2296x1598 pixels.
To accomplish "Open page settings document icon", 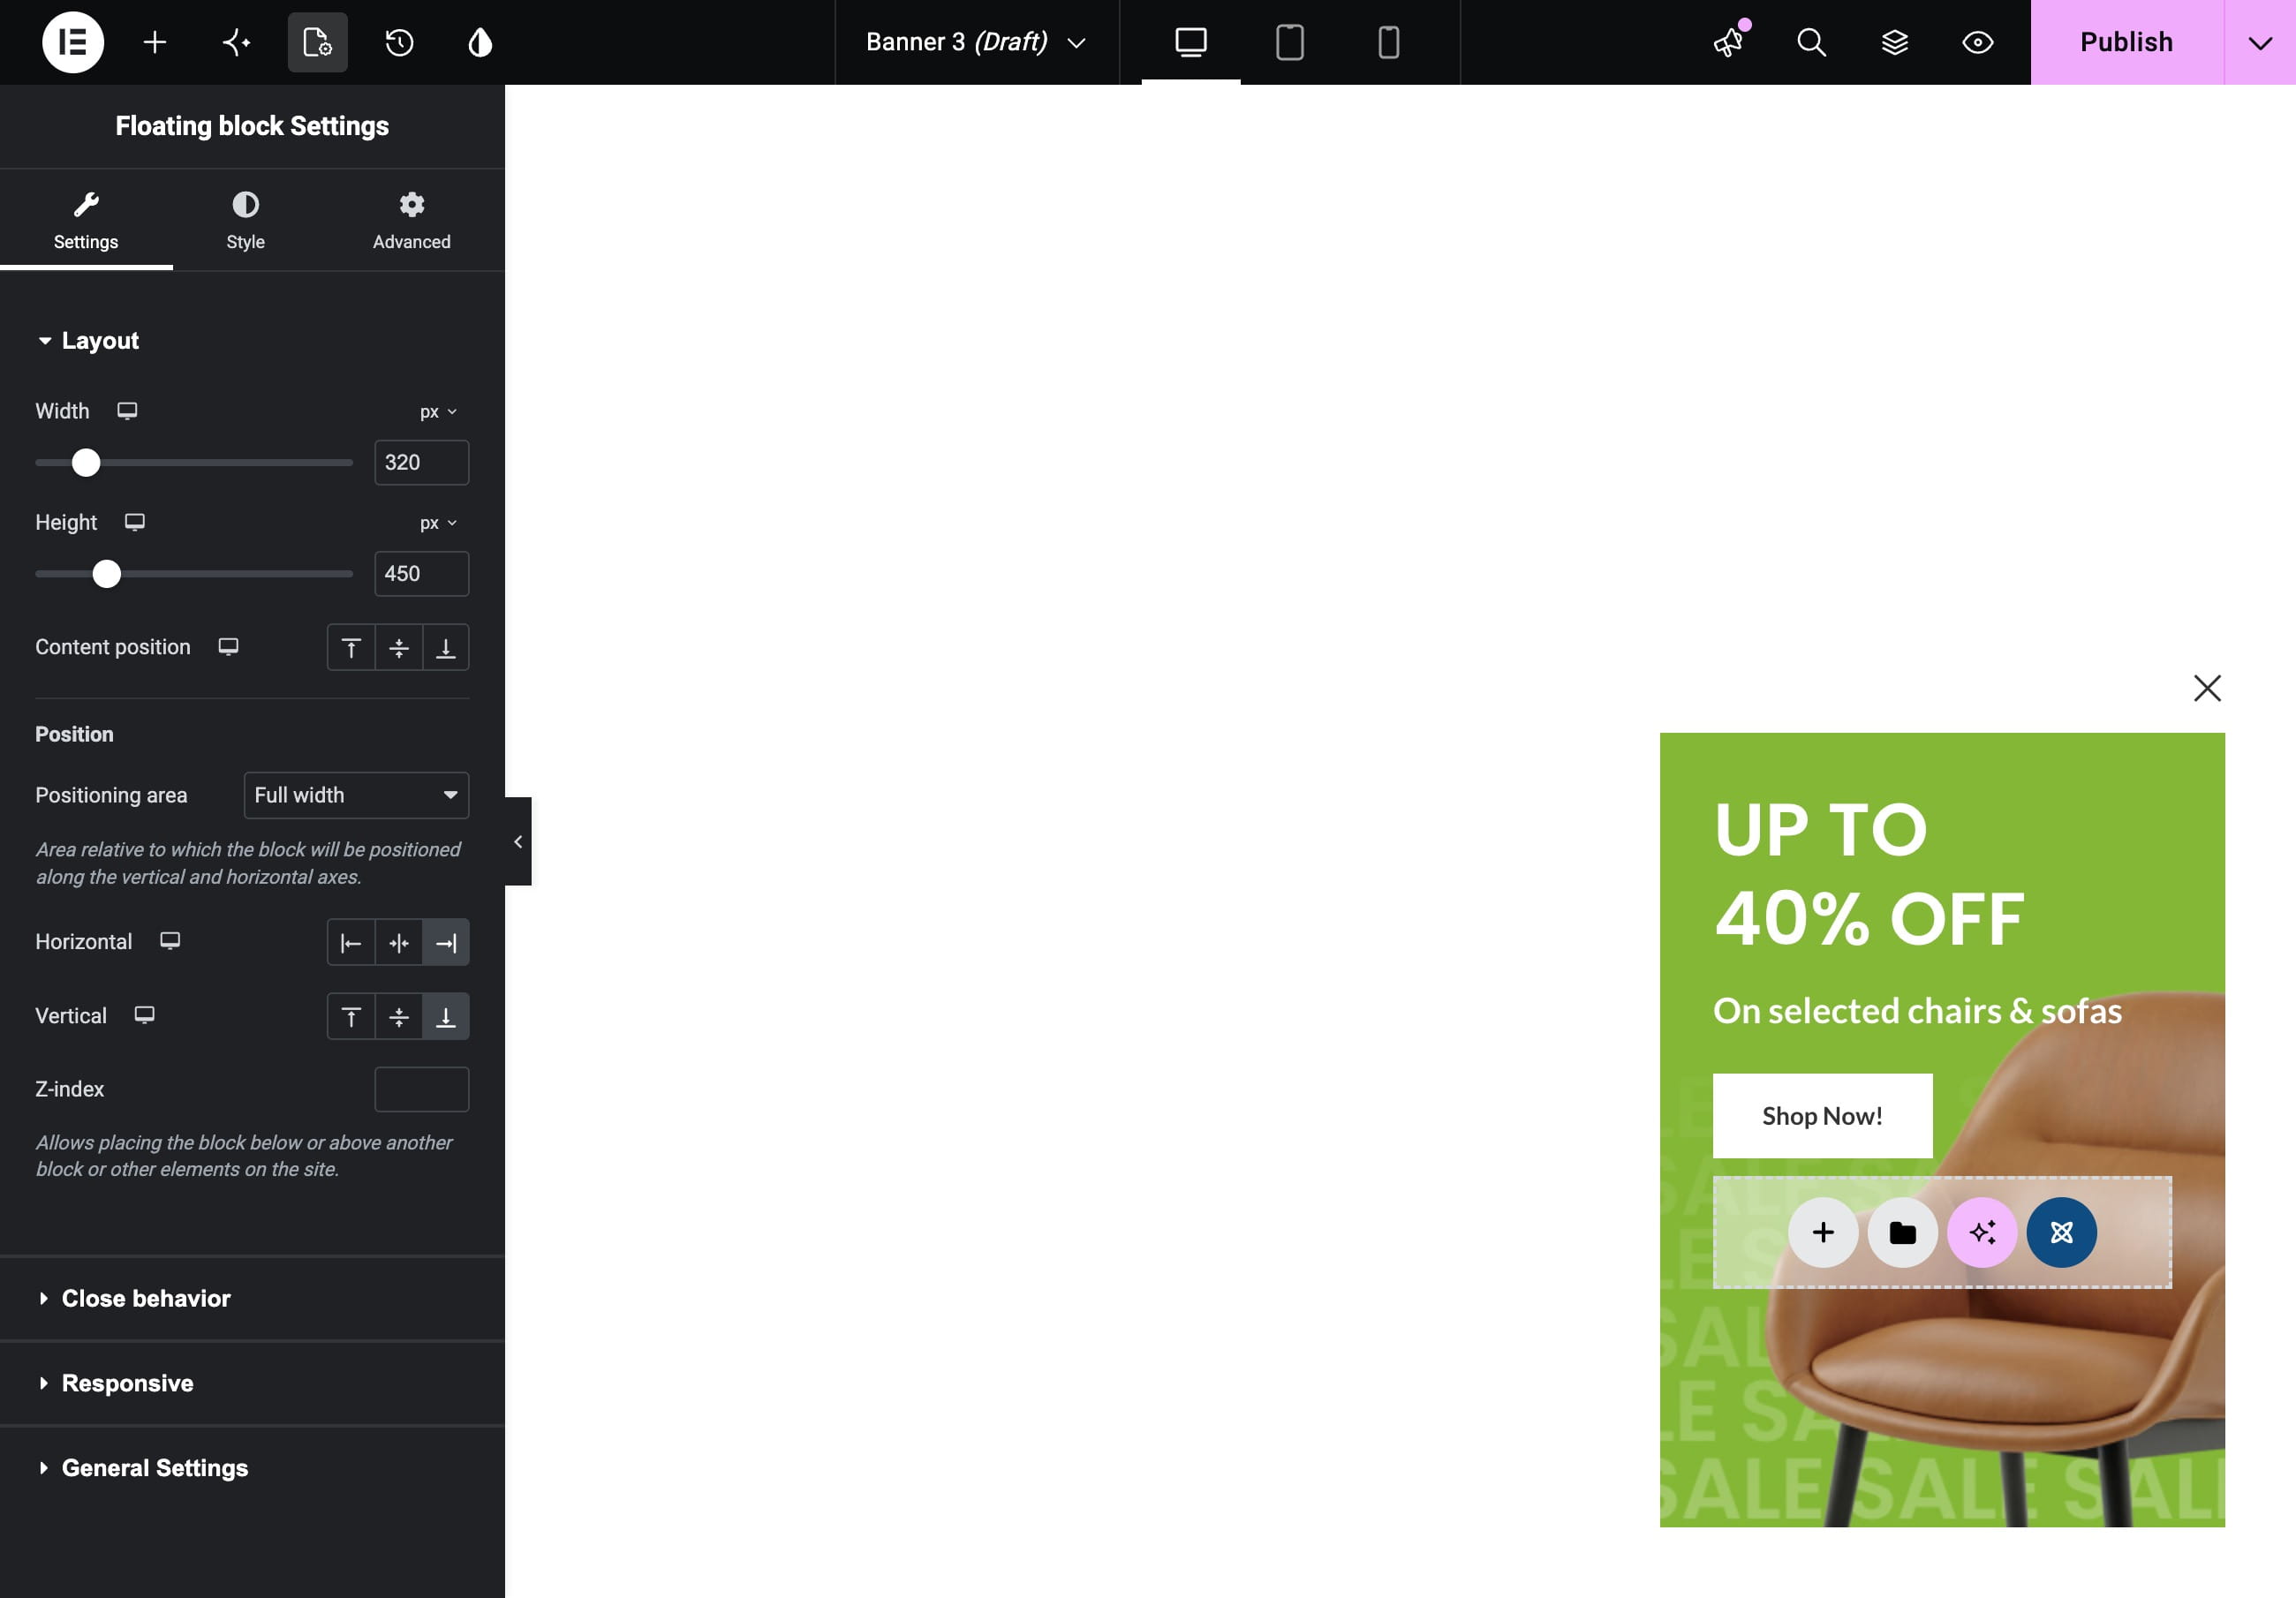I will 317,42.
